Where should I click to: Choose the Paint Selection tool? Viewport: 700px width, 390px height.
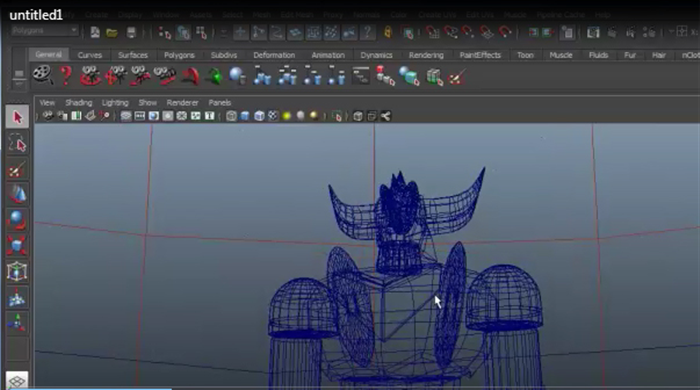click(x=17, y=169)
